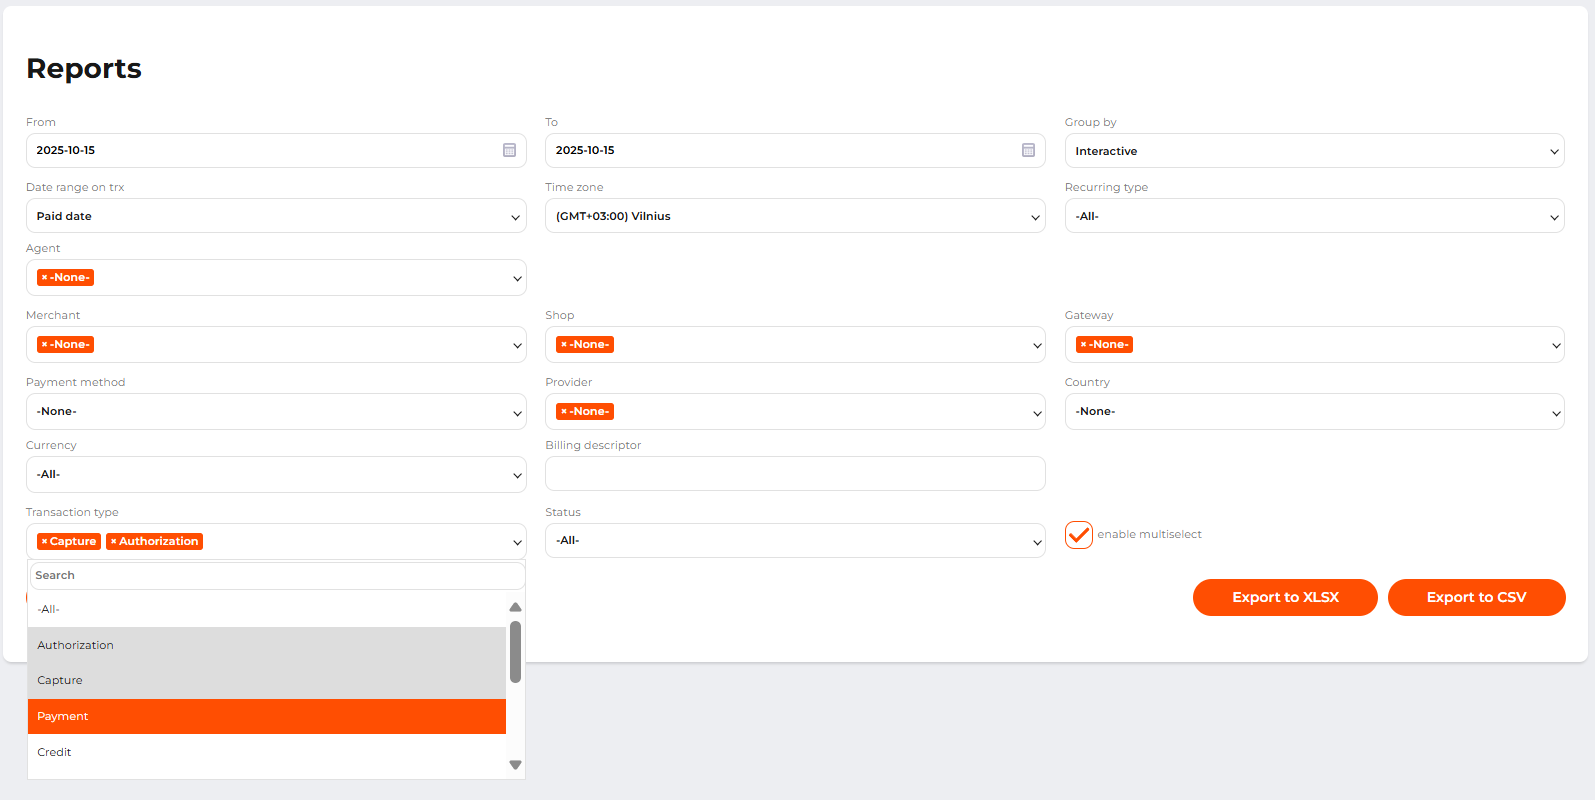Open the Status dropdown
Screen dimensions: 1595x800
click(794, 541)
